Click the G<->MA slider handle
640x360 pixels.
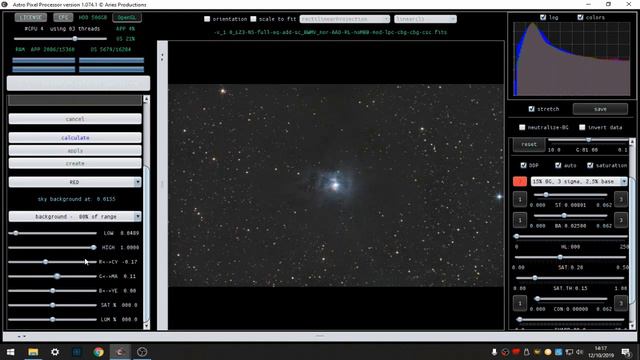coord(57,276)
